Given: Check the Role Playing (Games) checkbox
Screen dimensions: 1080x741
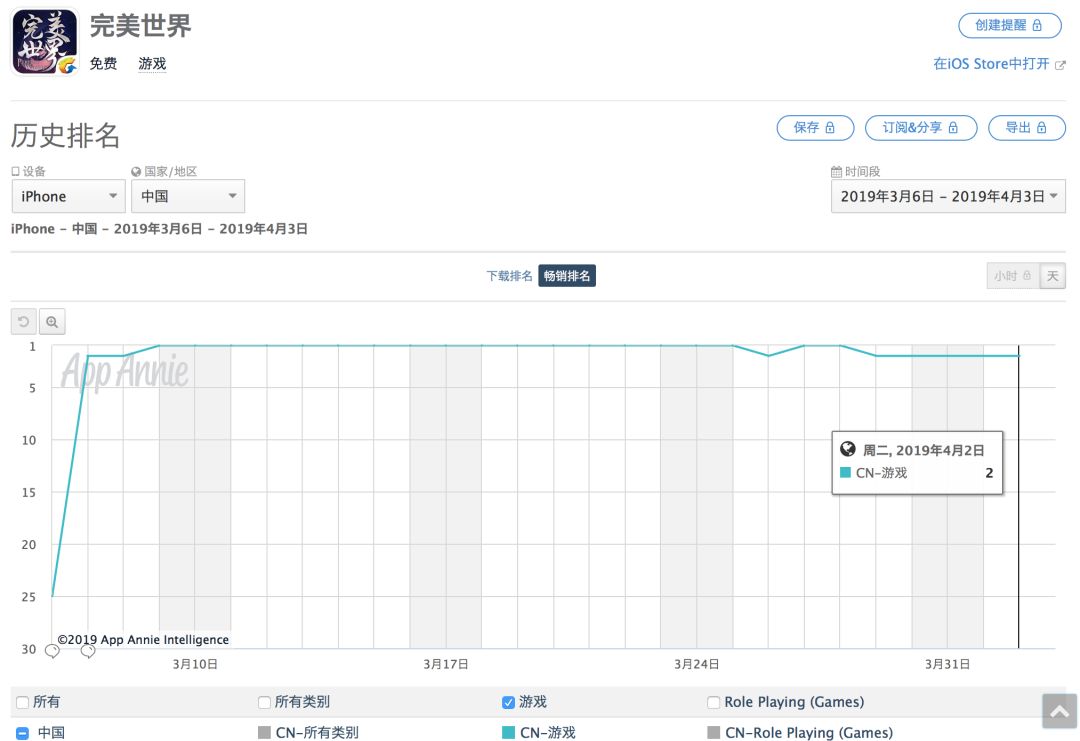Looking at the screenshot, I should 714,702.
